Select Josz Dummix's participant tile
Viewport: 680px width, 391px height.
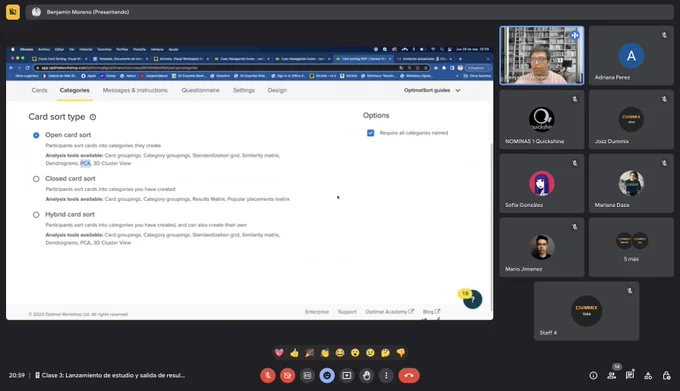coord(631,120)
